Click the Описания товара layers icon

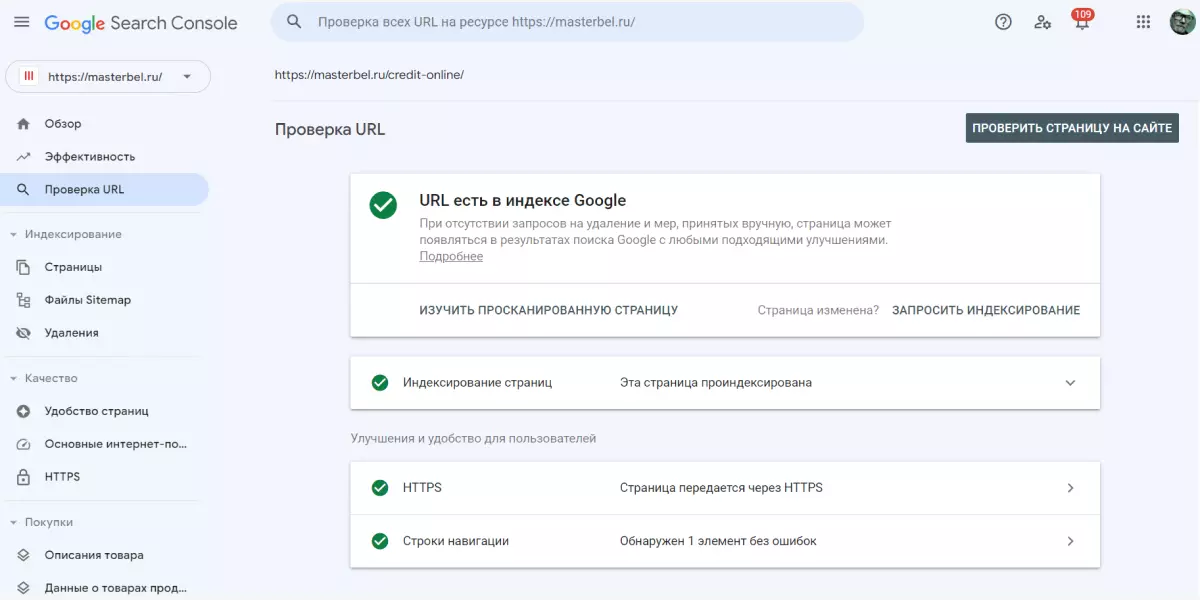[x=23, y=555]
